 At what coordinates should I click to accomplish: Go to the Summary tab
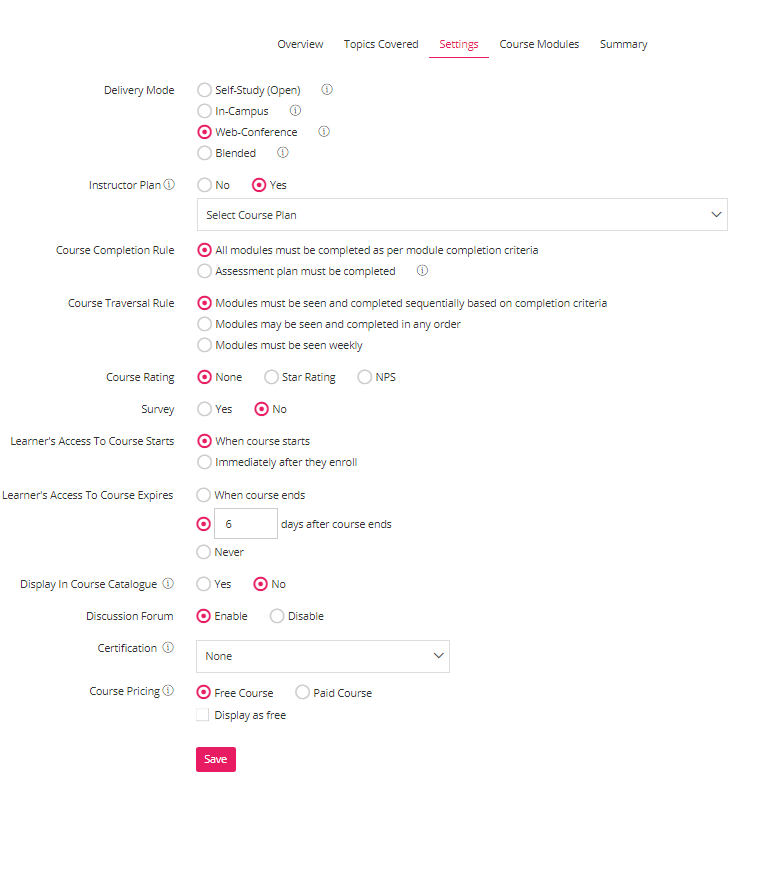point(623,44)
